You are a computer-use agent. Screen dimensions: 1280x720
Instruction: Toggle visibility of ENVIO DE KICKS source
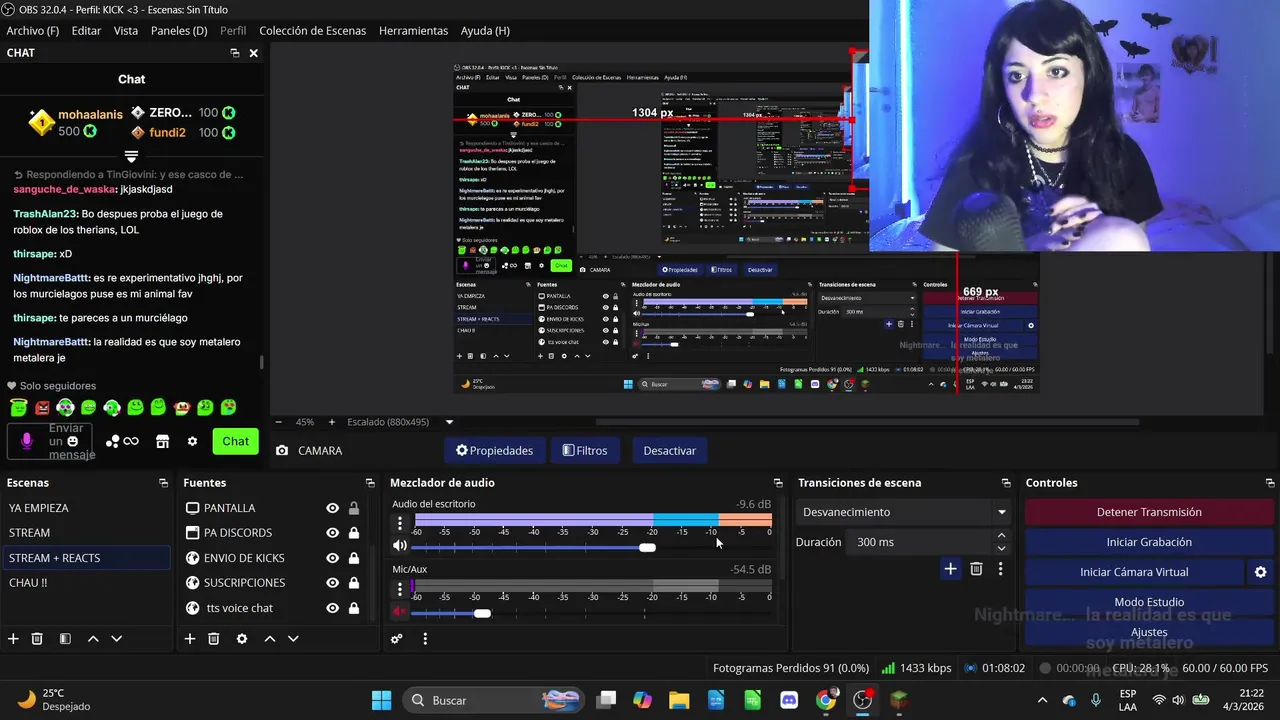click(x=332, y=558)
